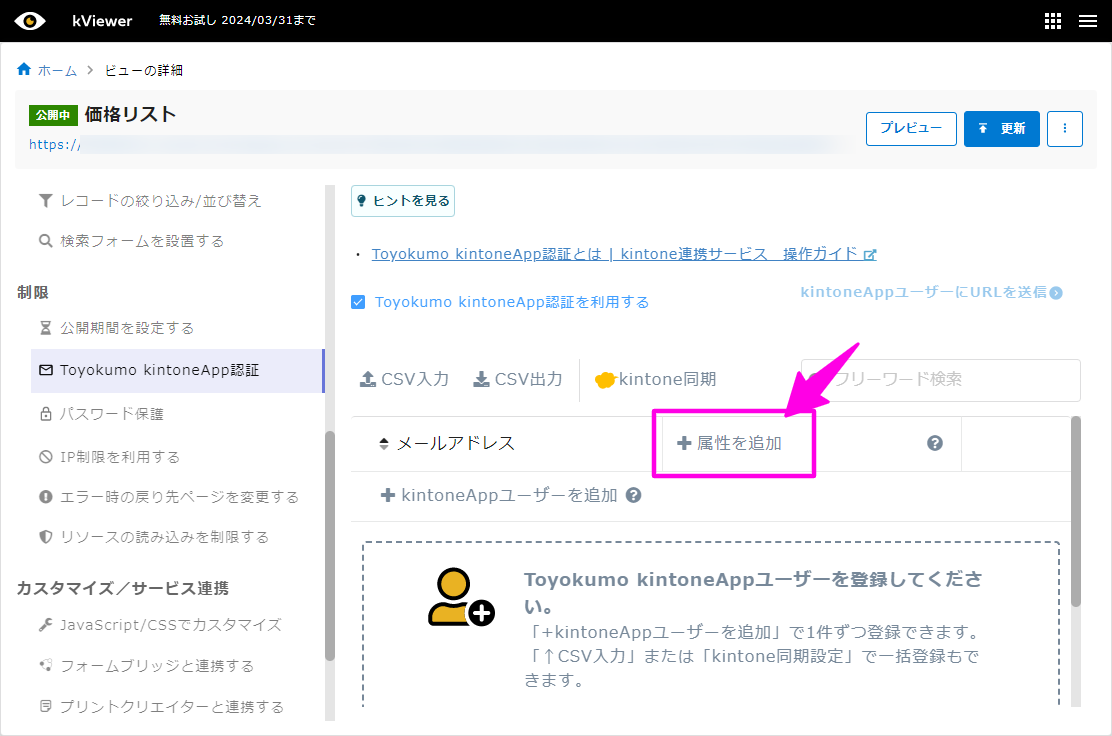The width and height of the screenshot is (1112, 736).
Task: Open the hamburger menu icon
Action: pyautogui.click(x=1089, y=20)
